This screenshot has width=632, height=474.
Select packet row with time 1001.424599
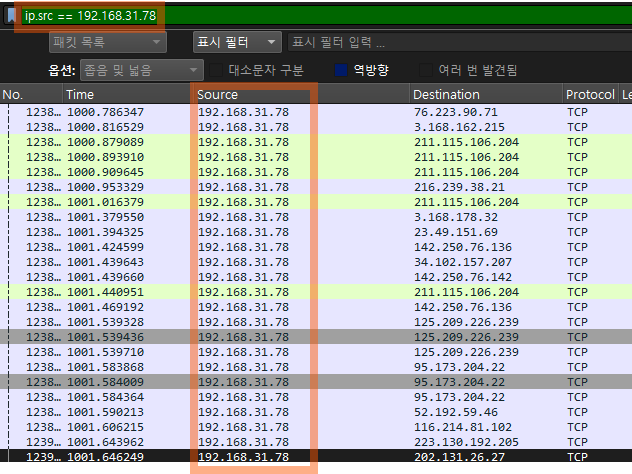(316, 247)
